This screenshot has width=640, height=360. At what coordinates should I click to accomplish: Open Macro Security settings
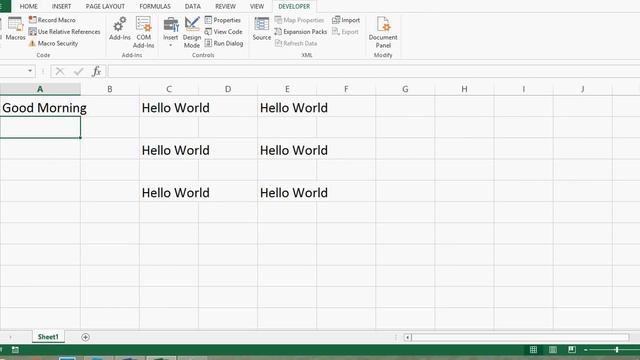pos(53,43)
